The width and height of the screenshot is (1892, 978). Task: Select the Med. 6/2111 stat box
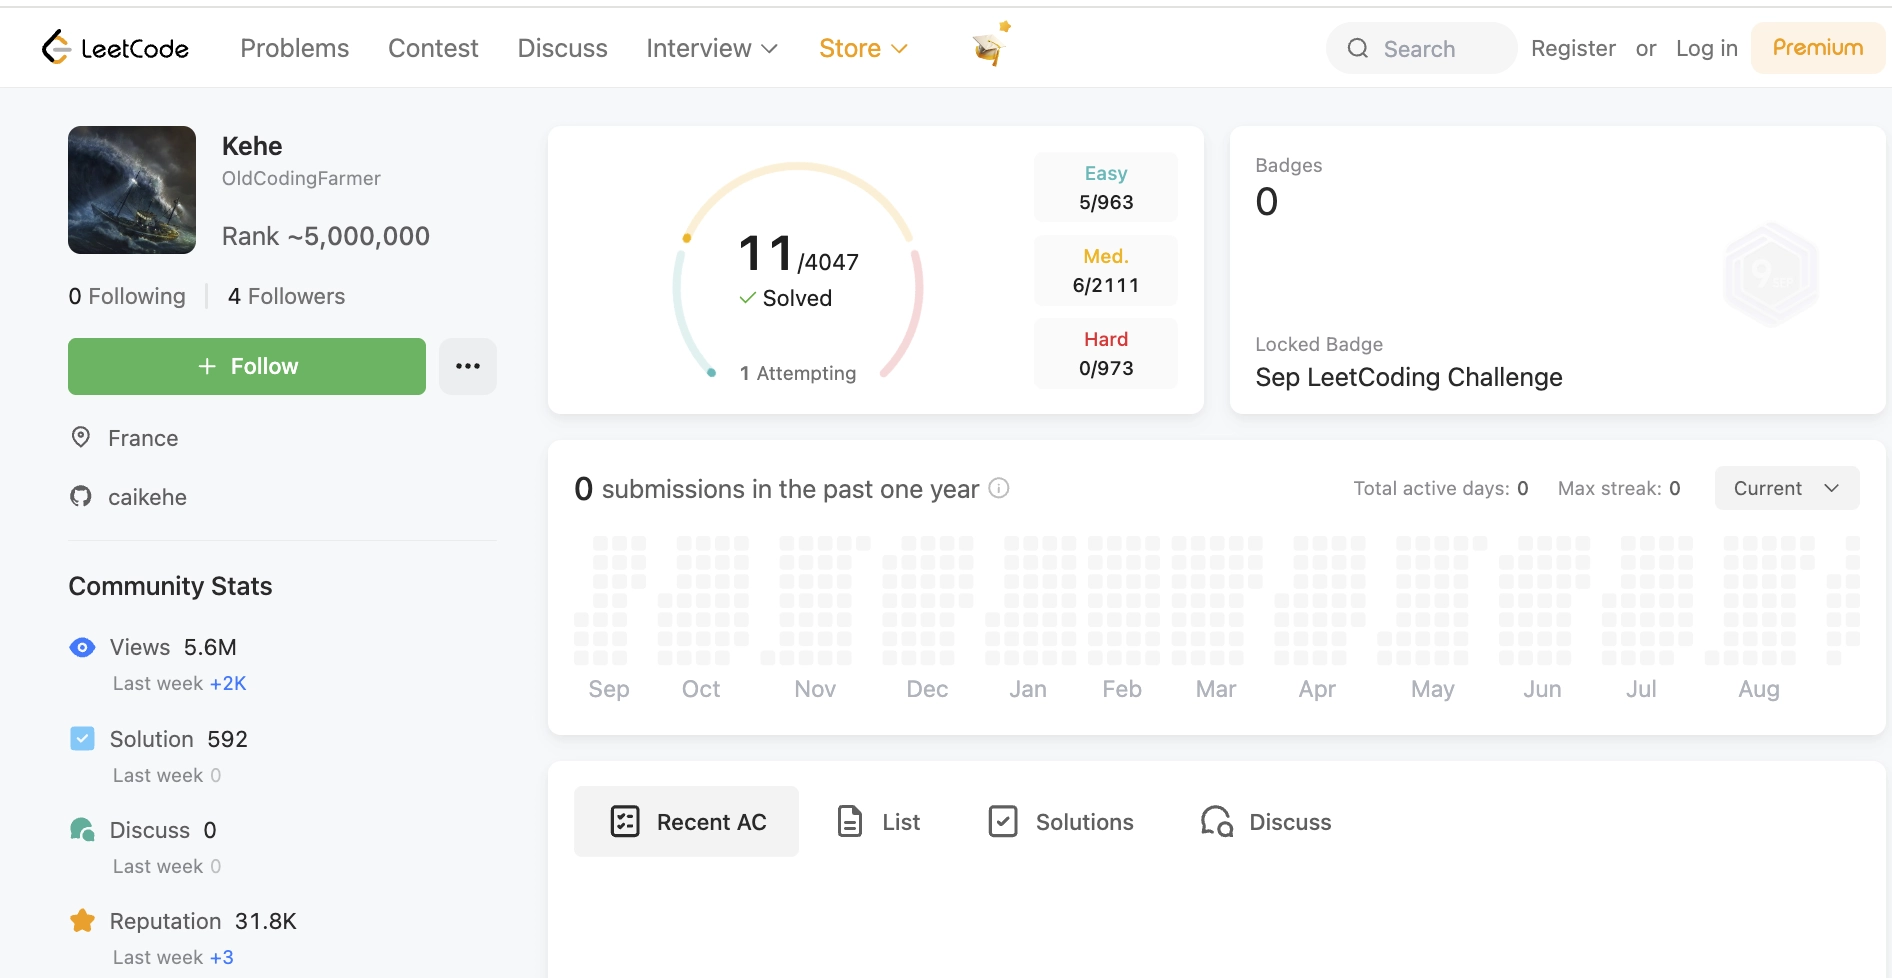tap(1105, 270)
